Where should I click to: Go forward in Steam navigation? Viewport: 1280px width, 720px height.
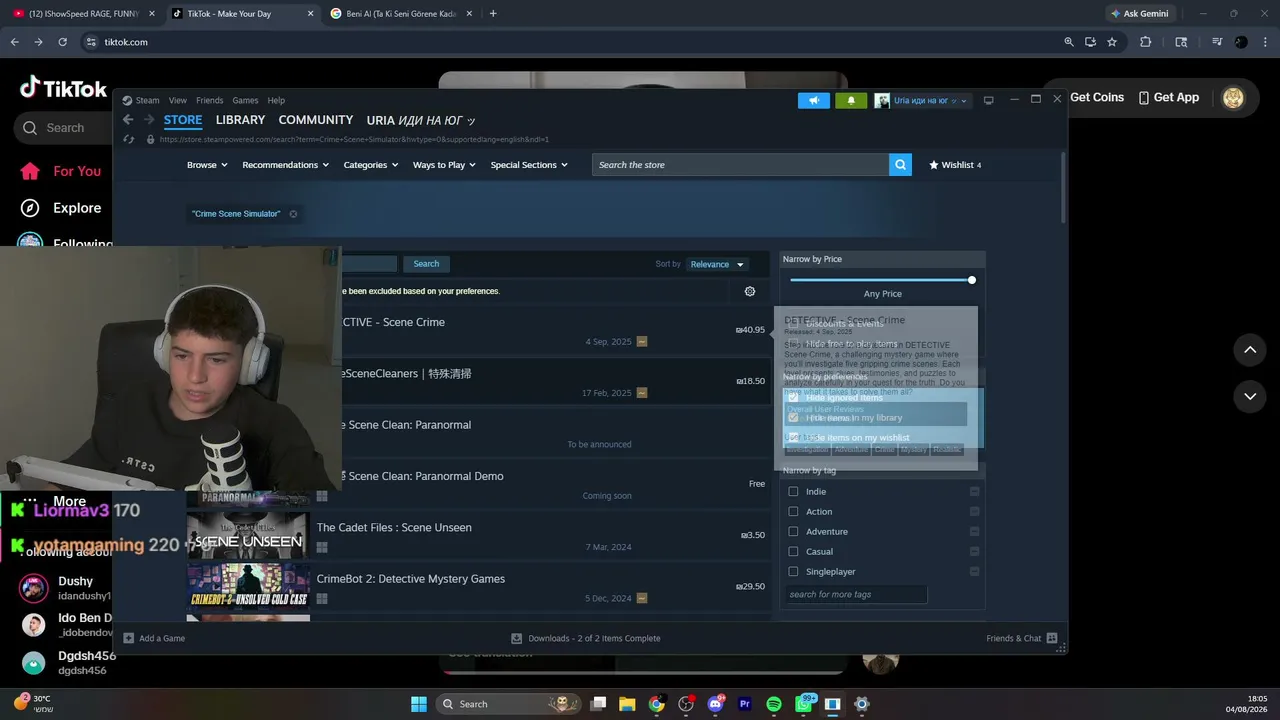click(x=149, y=120)
